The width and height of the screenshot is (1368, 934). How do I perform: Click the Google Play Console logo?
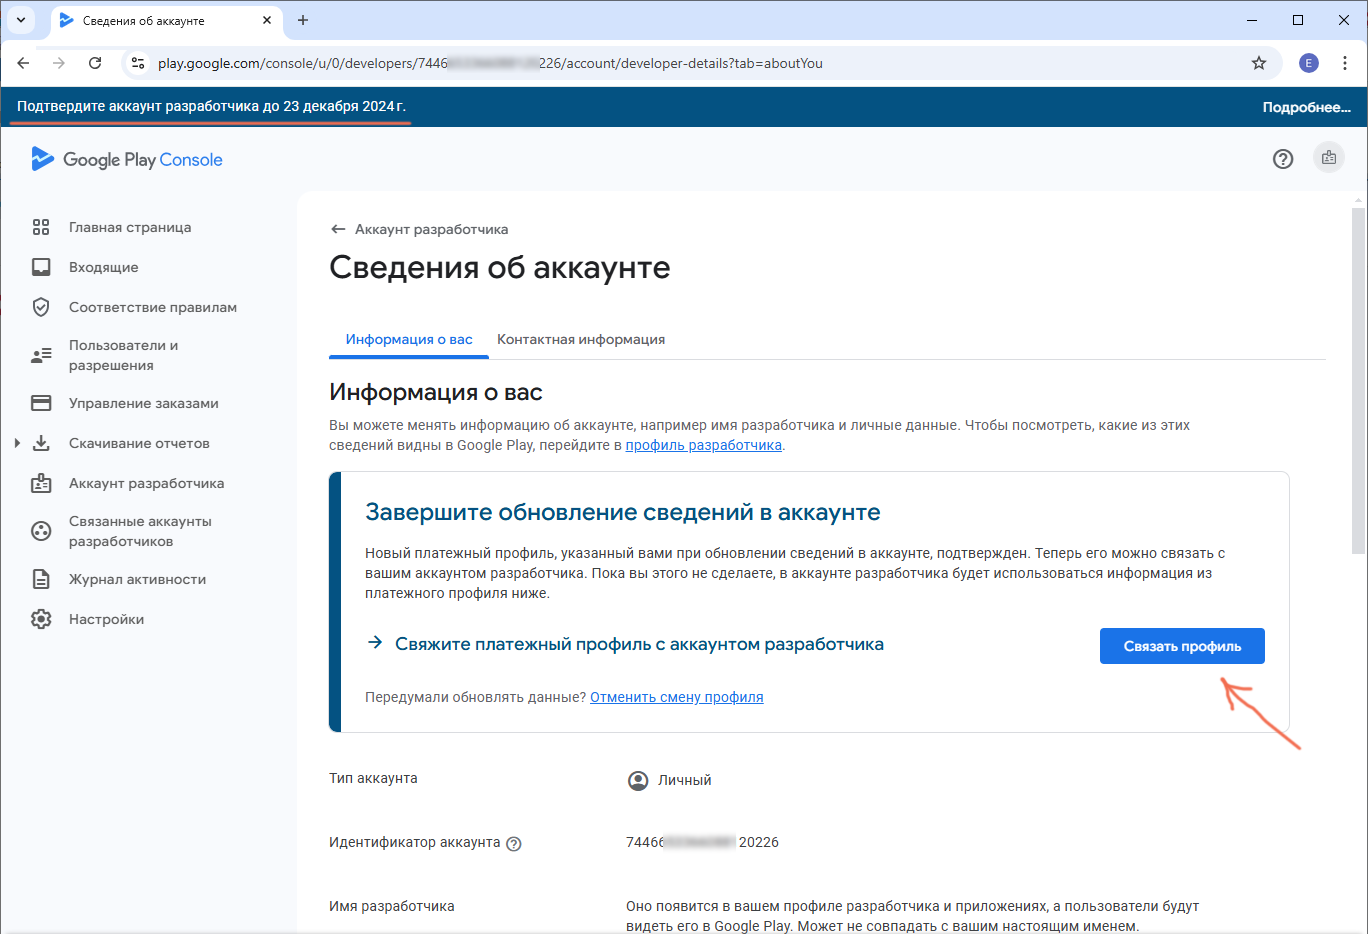[x=127, y=159]
